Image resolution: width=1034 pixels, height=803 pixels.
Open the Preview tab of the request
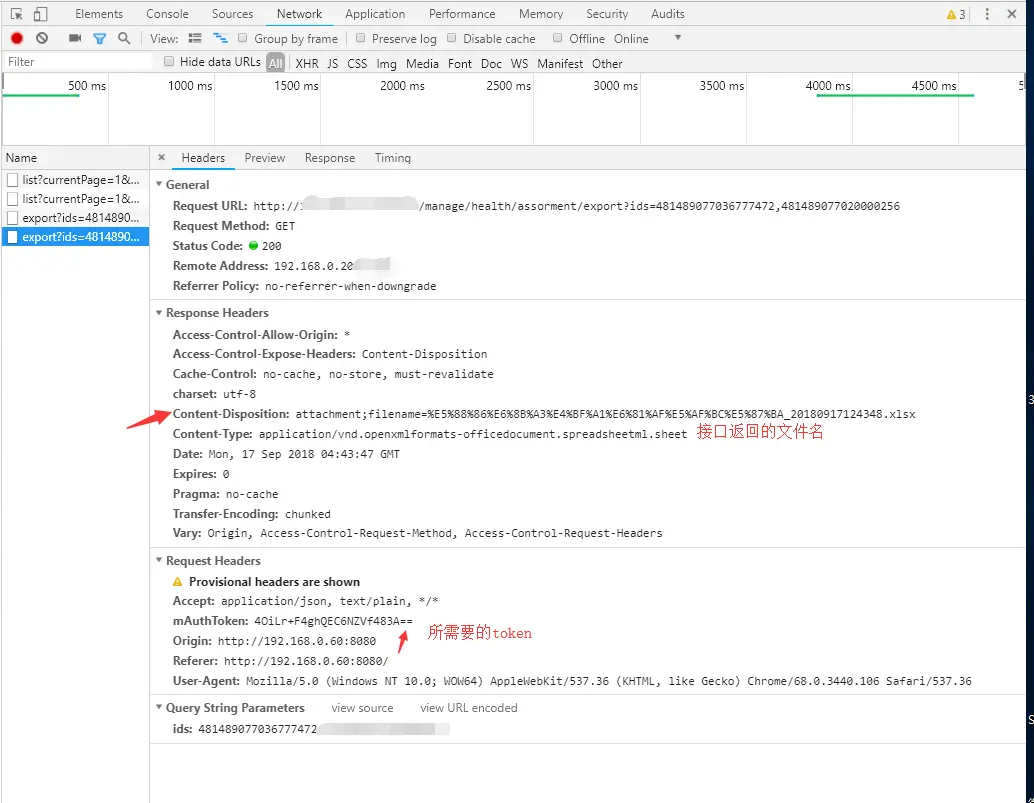coord(264,157)
